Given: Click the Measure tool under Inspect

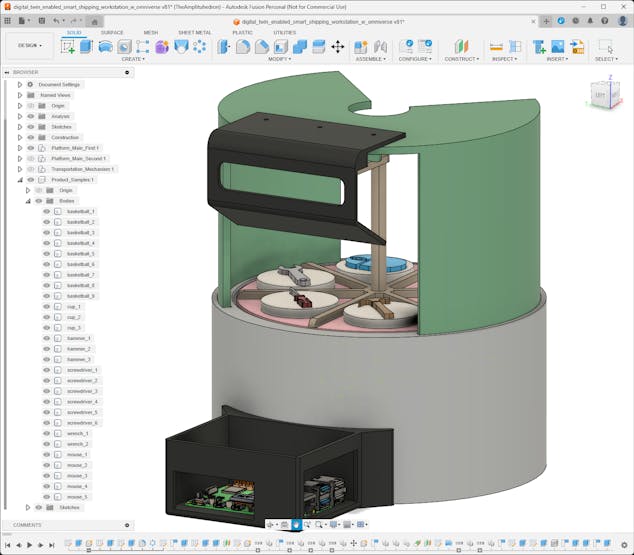Looking at the screenshot, I should click(x=496, y=46).
